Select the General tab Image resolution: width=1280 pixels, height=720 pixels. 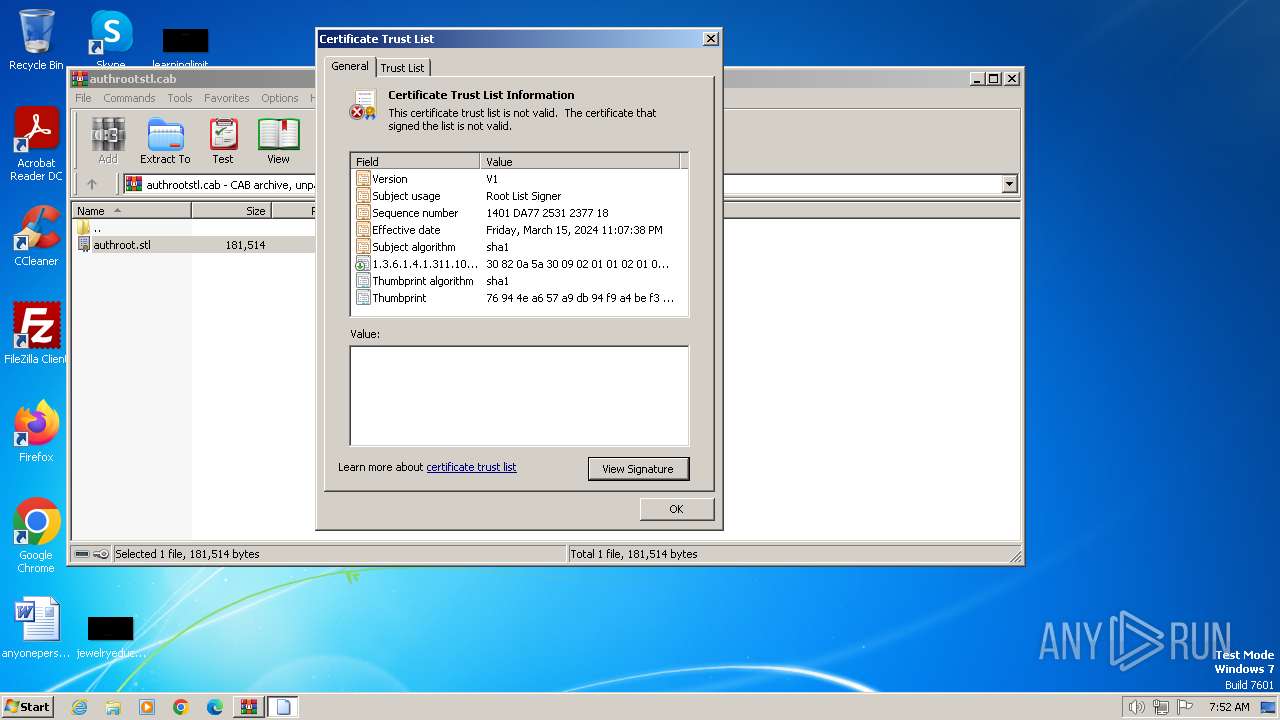350,66
